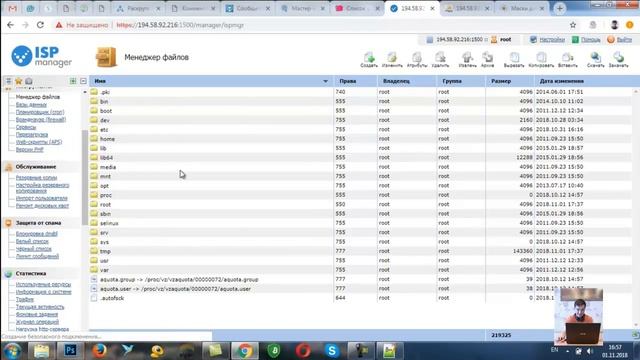
Task: Collapse the Статистика section header
Action: (x=31, y=273)
